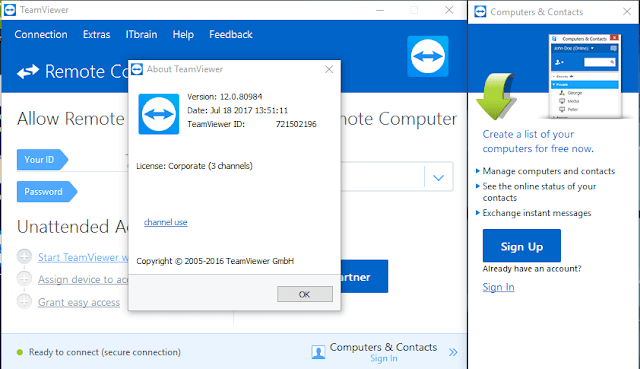The width and height of the screenshot is (640, 369).
Task: Click the Manage computers and contacts bullet
Action: [x=549, y=171]
